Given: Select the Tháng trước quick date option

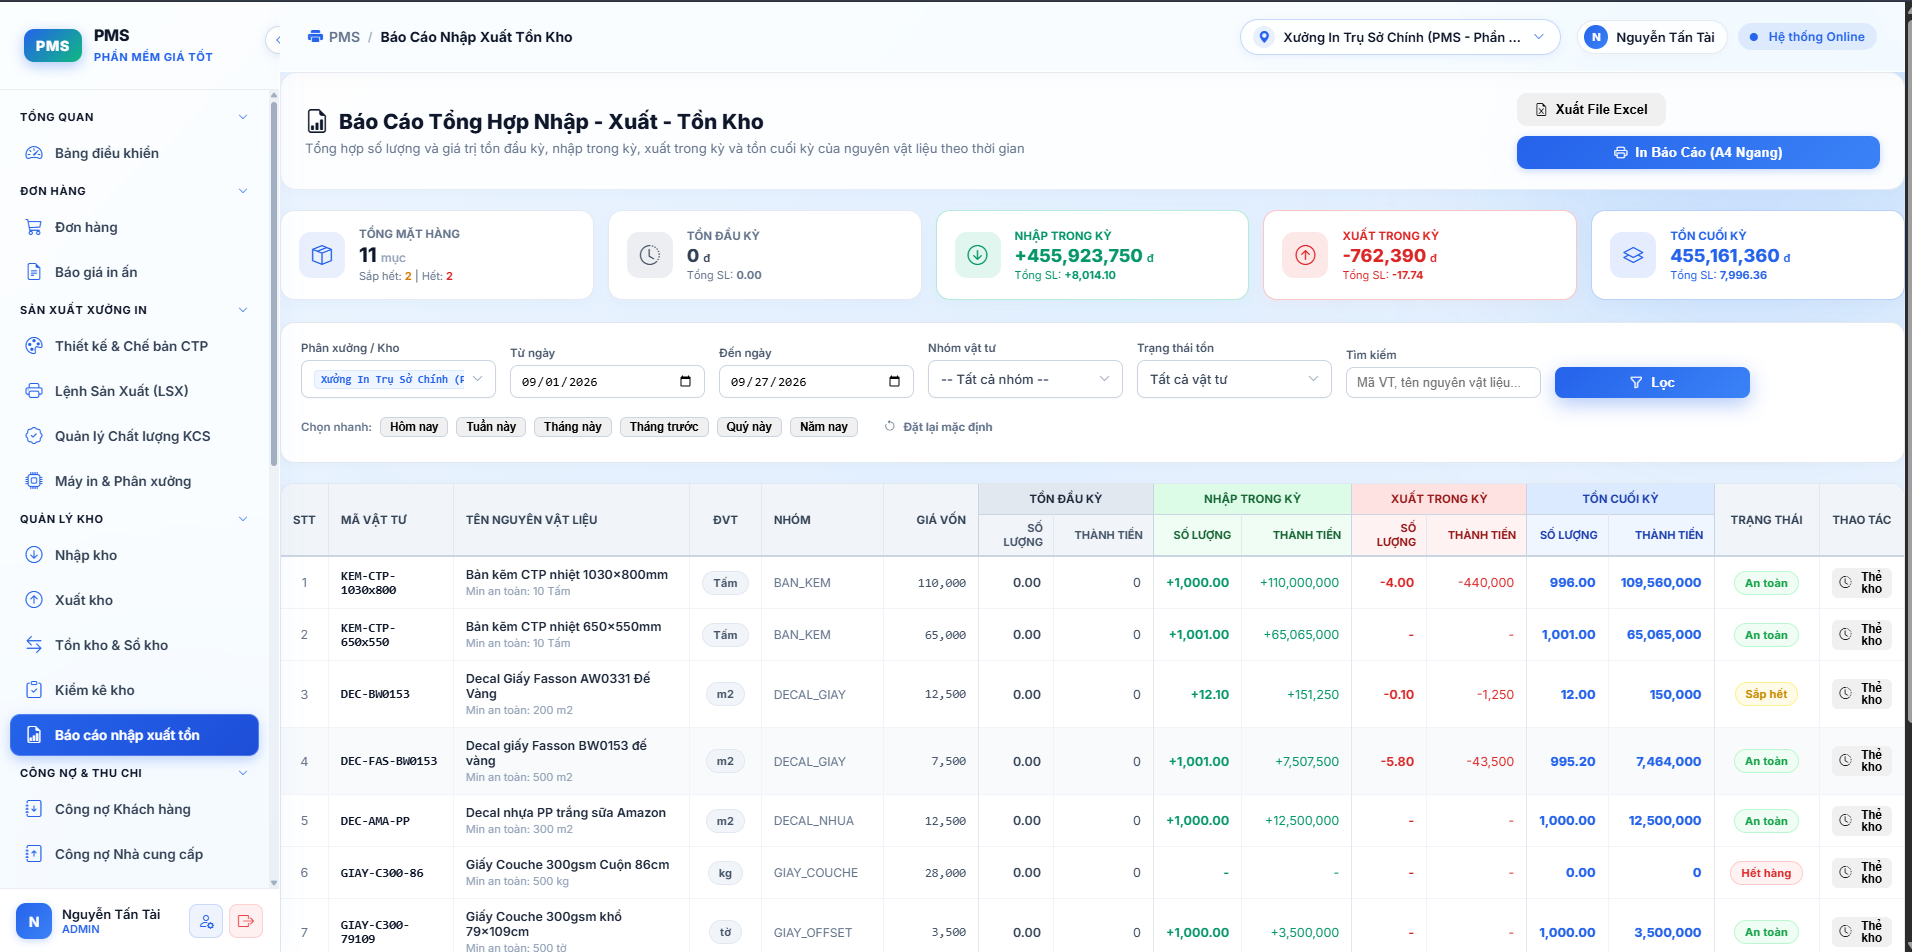Looking at the screenshot, I should click(664, 427).
